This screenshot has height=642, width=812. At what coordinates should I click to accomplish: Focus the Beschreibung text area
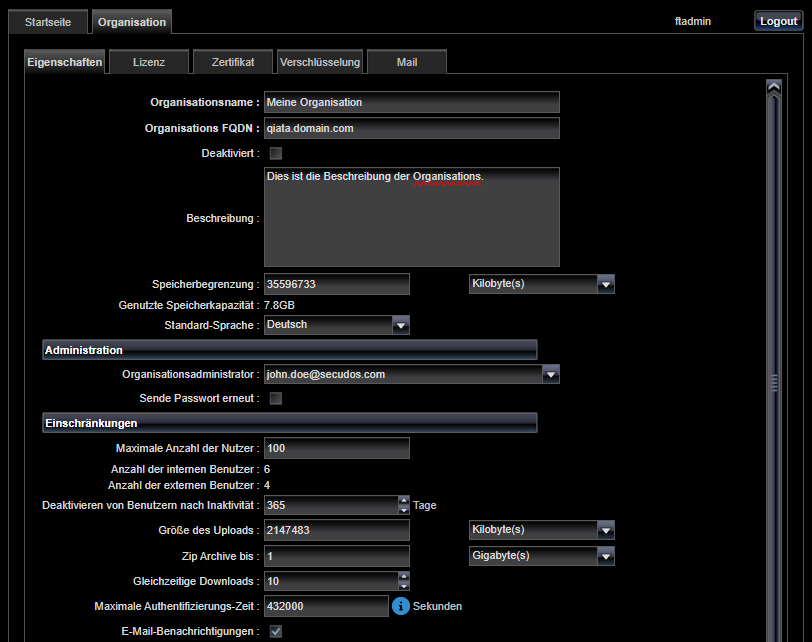tap(411, 217)
